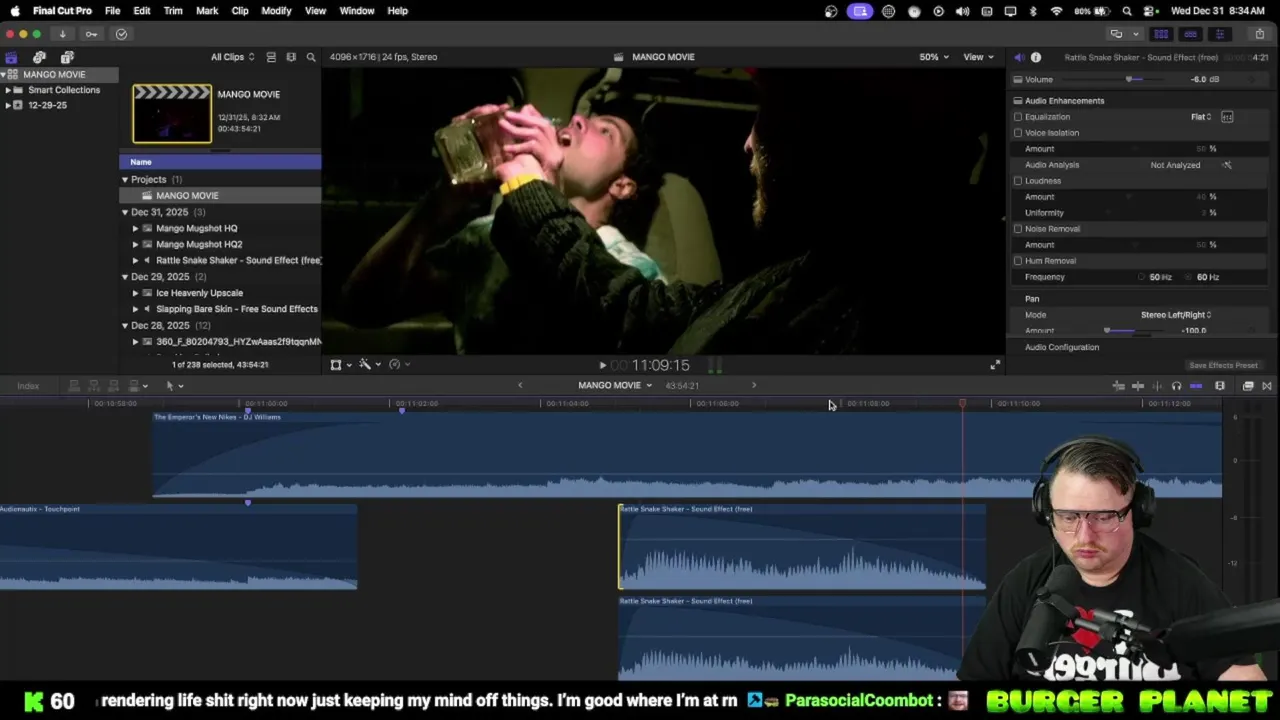This screenshot has height=720, width=1280.
Task: Enable the Noise Removal checkbox
Action: tap(1018, 229)
